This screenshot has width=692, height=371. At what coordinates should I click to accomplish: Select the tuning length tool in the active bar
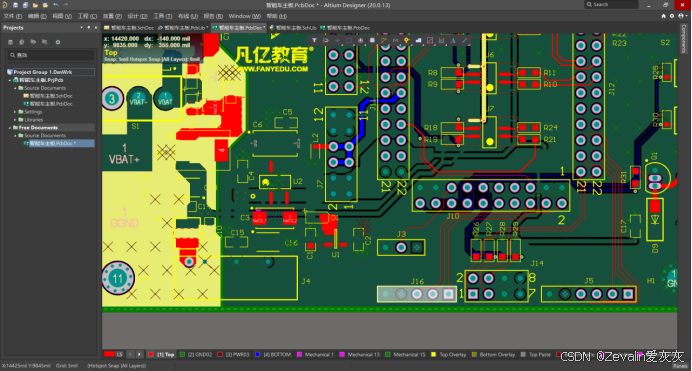395,40
